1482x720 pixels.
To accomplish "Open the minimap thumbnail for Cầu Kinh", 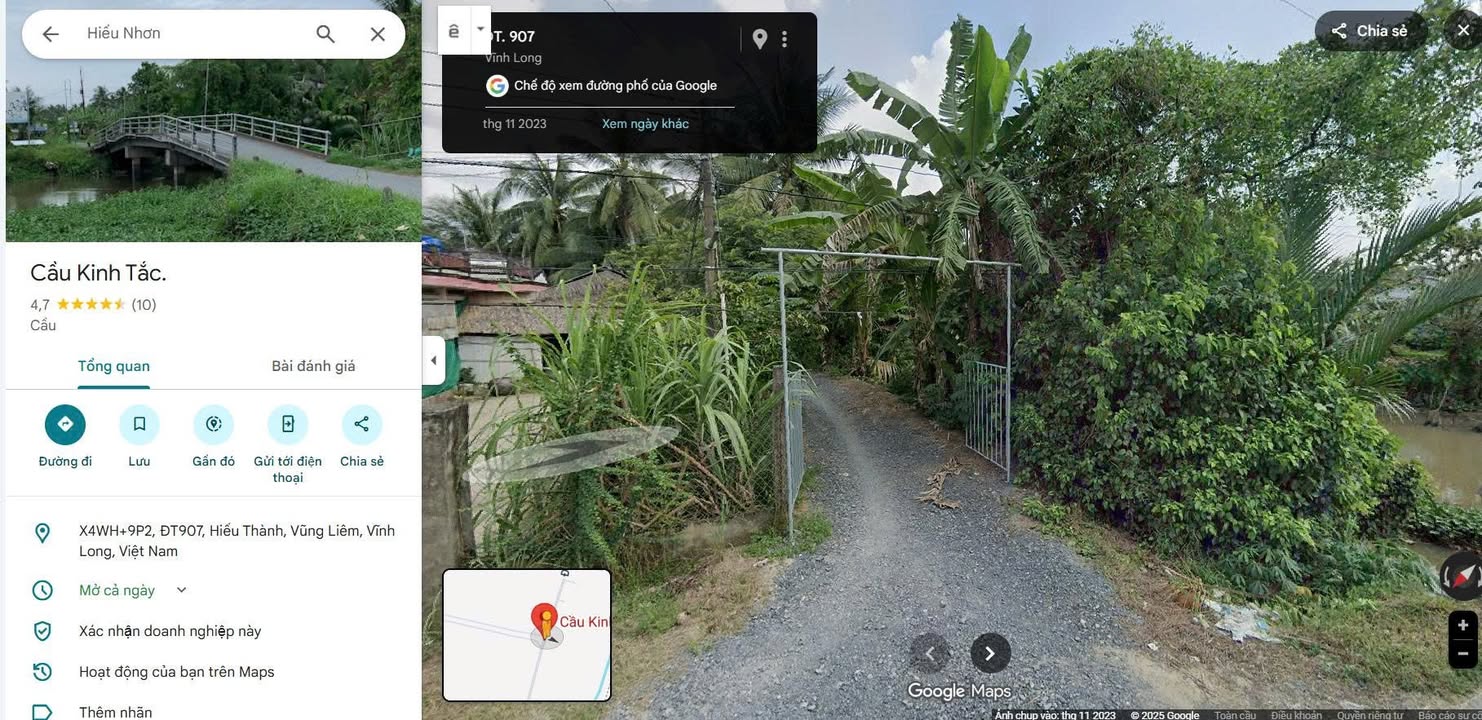I will (527, 635).
